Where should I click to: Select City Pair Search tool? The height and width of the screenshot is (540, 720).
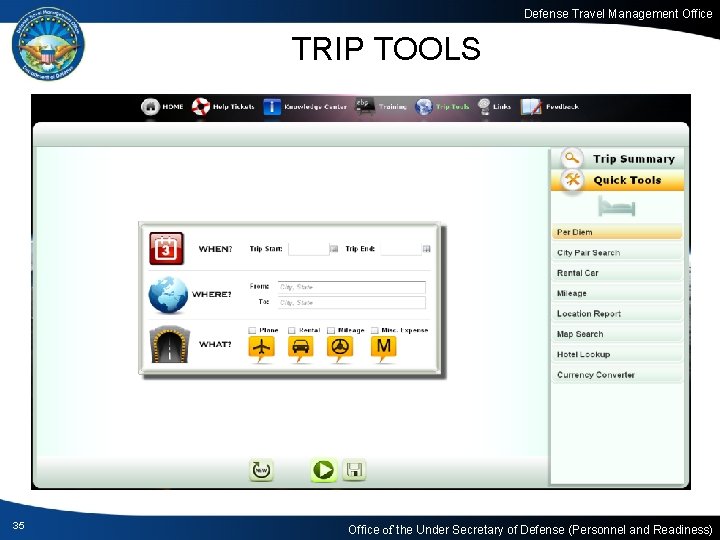(x=617, y=253)
